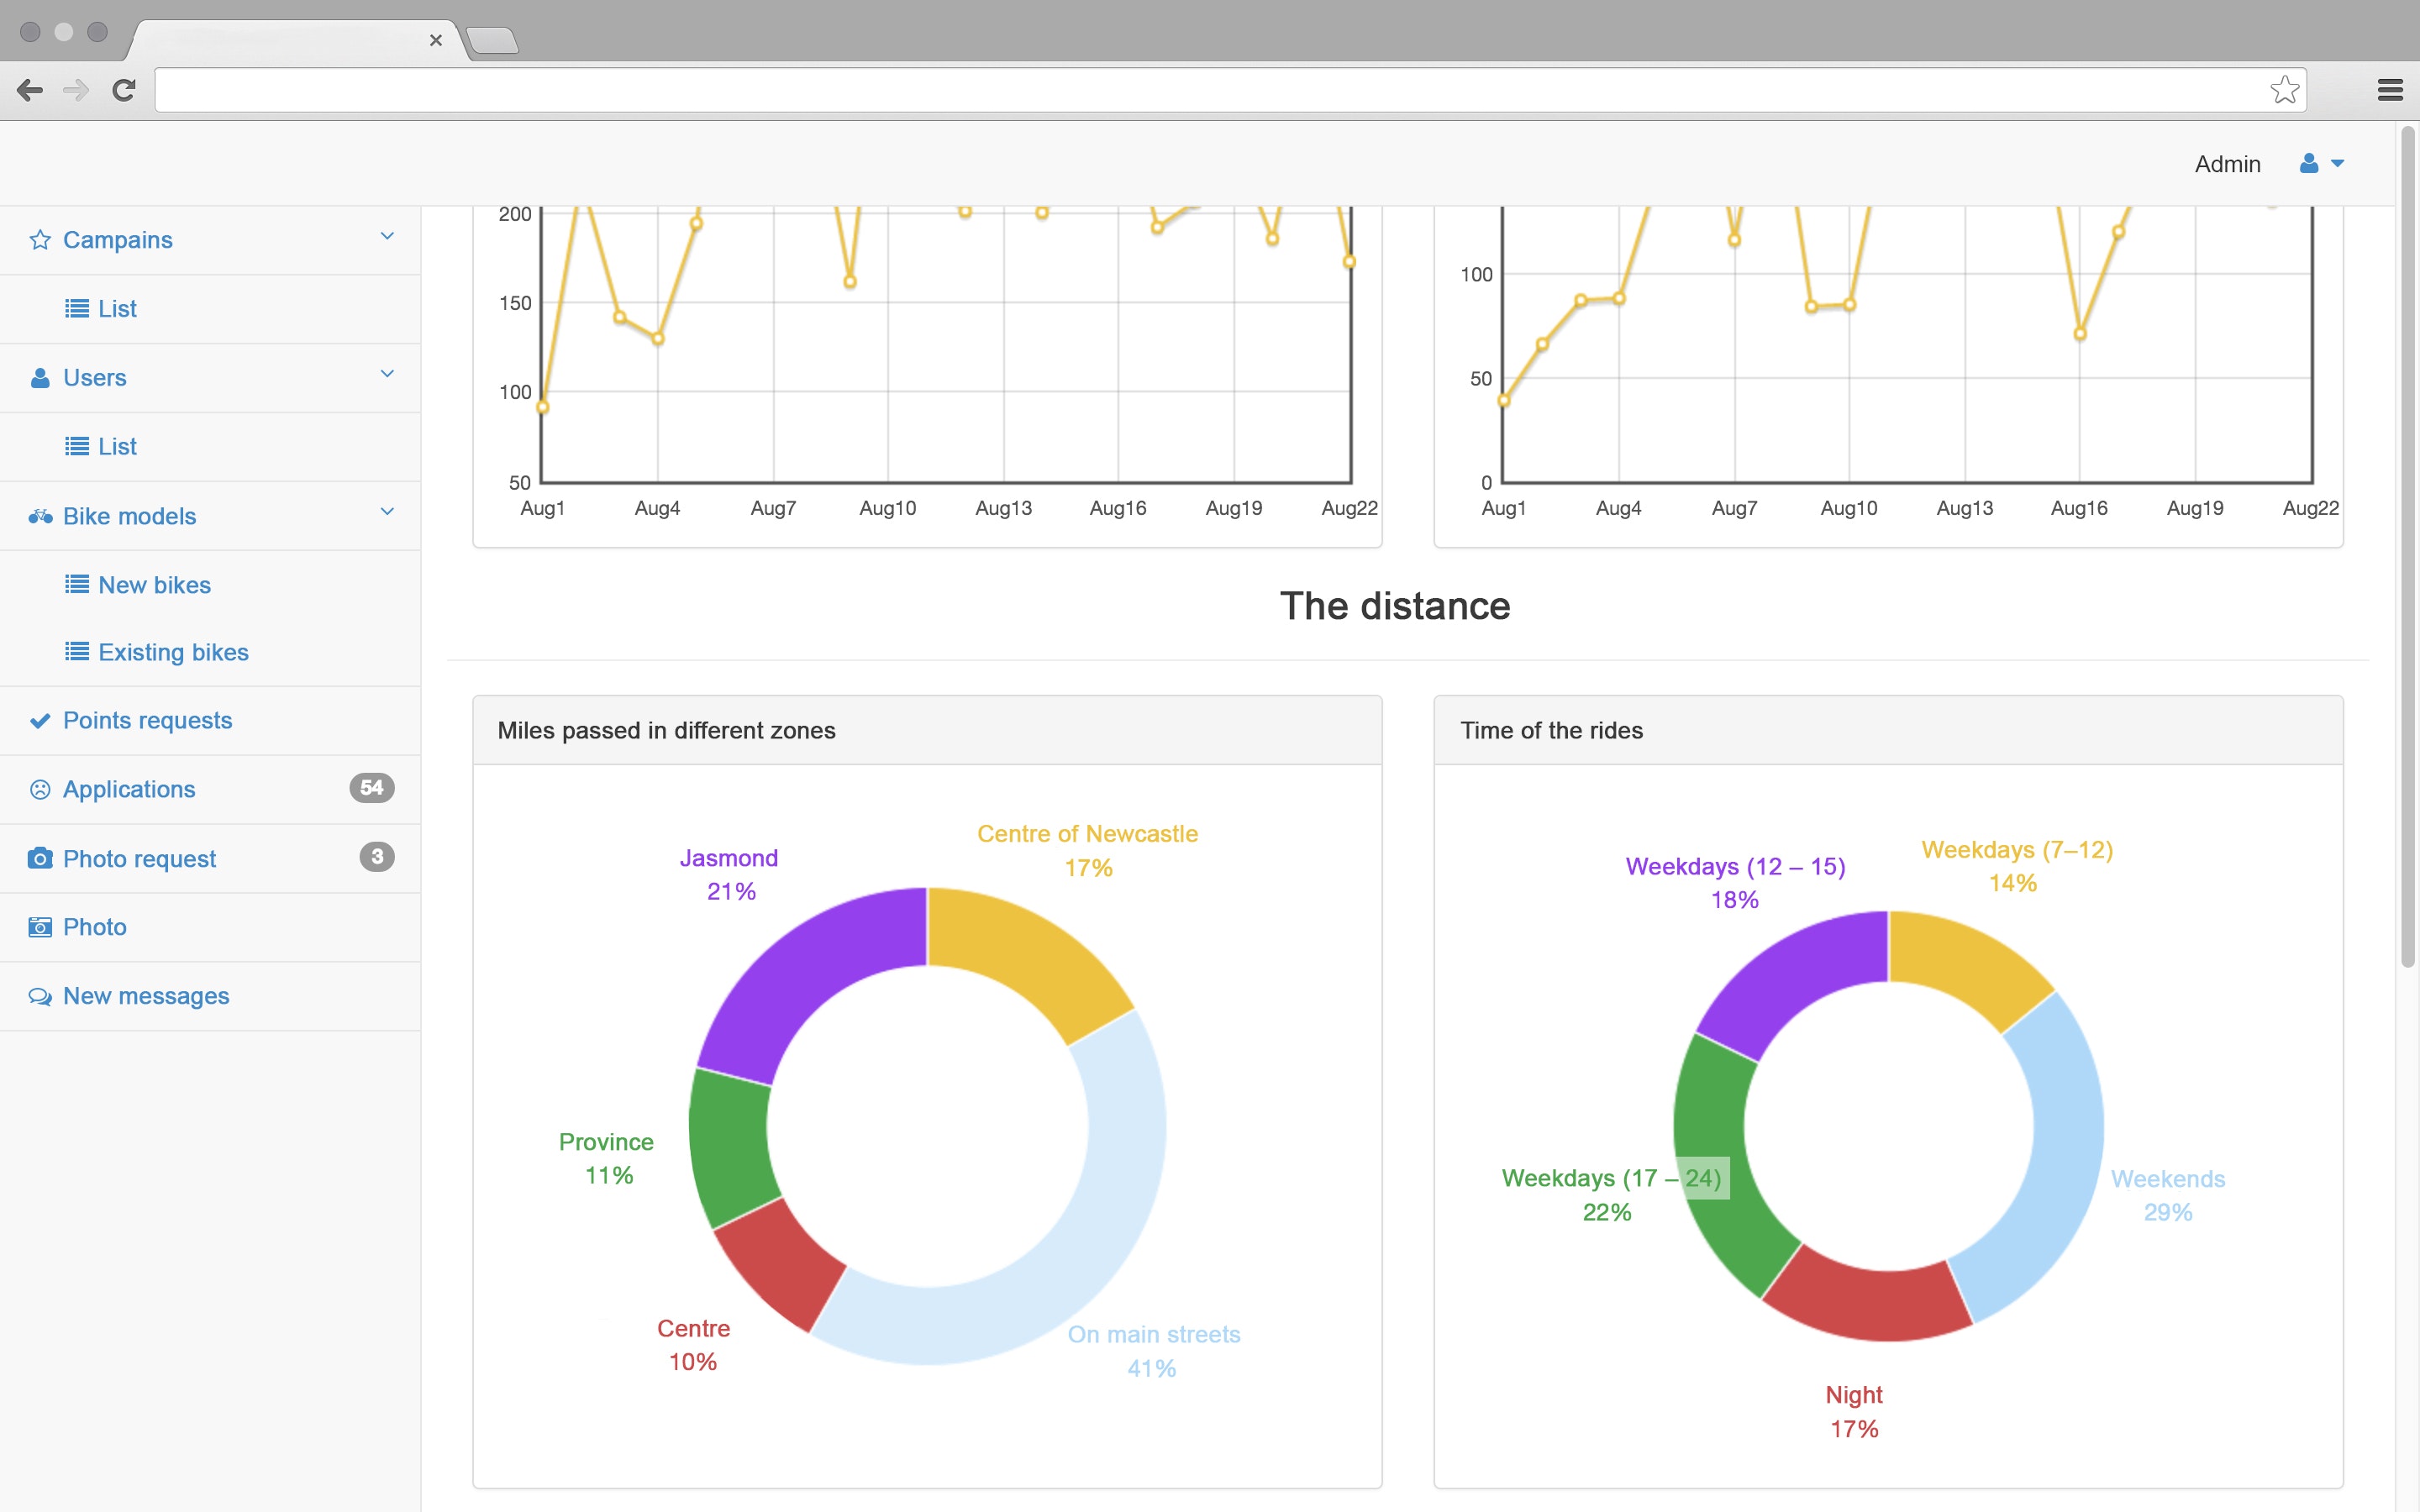Collapse the Bike models chevron
Image resolution: width=2420 pixels, height=1512 pixels.
click(387, 512)
